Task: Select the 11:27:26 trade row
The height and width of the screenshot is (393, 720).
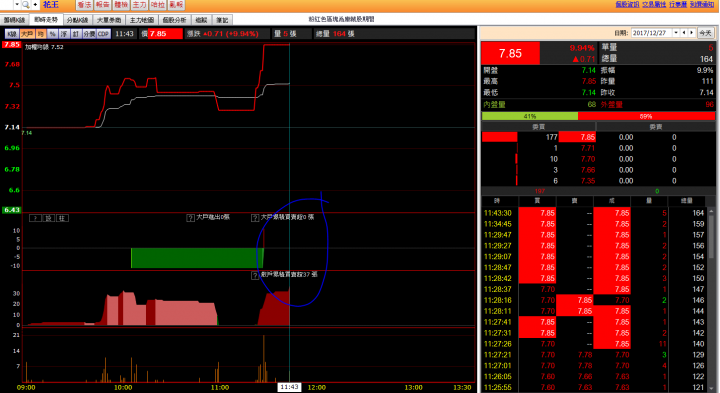Action: coord(594,344)
